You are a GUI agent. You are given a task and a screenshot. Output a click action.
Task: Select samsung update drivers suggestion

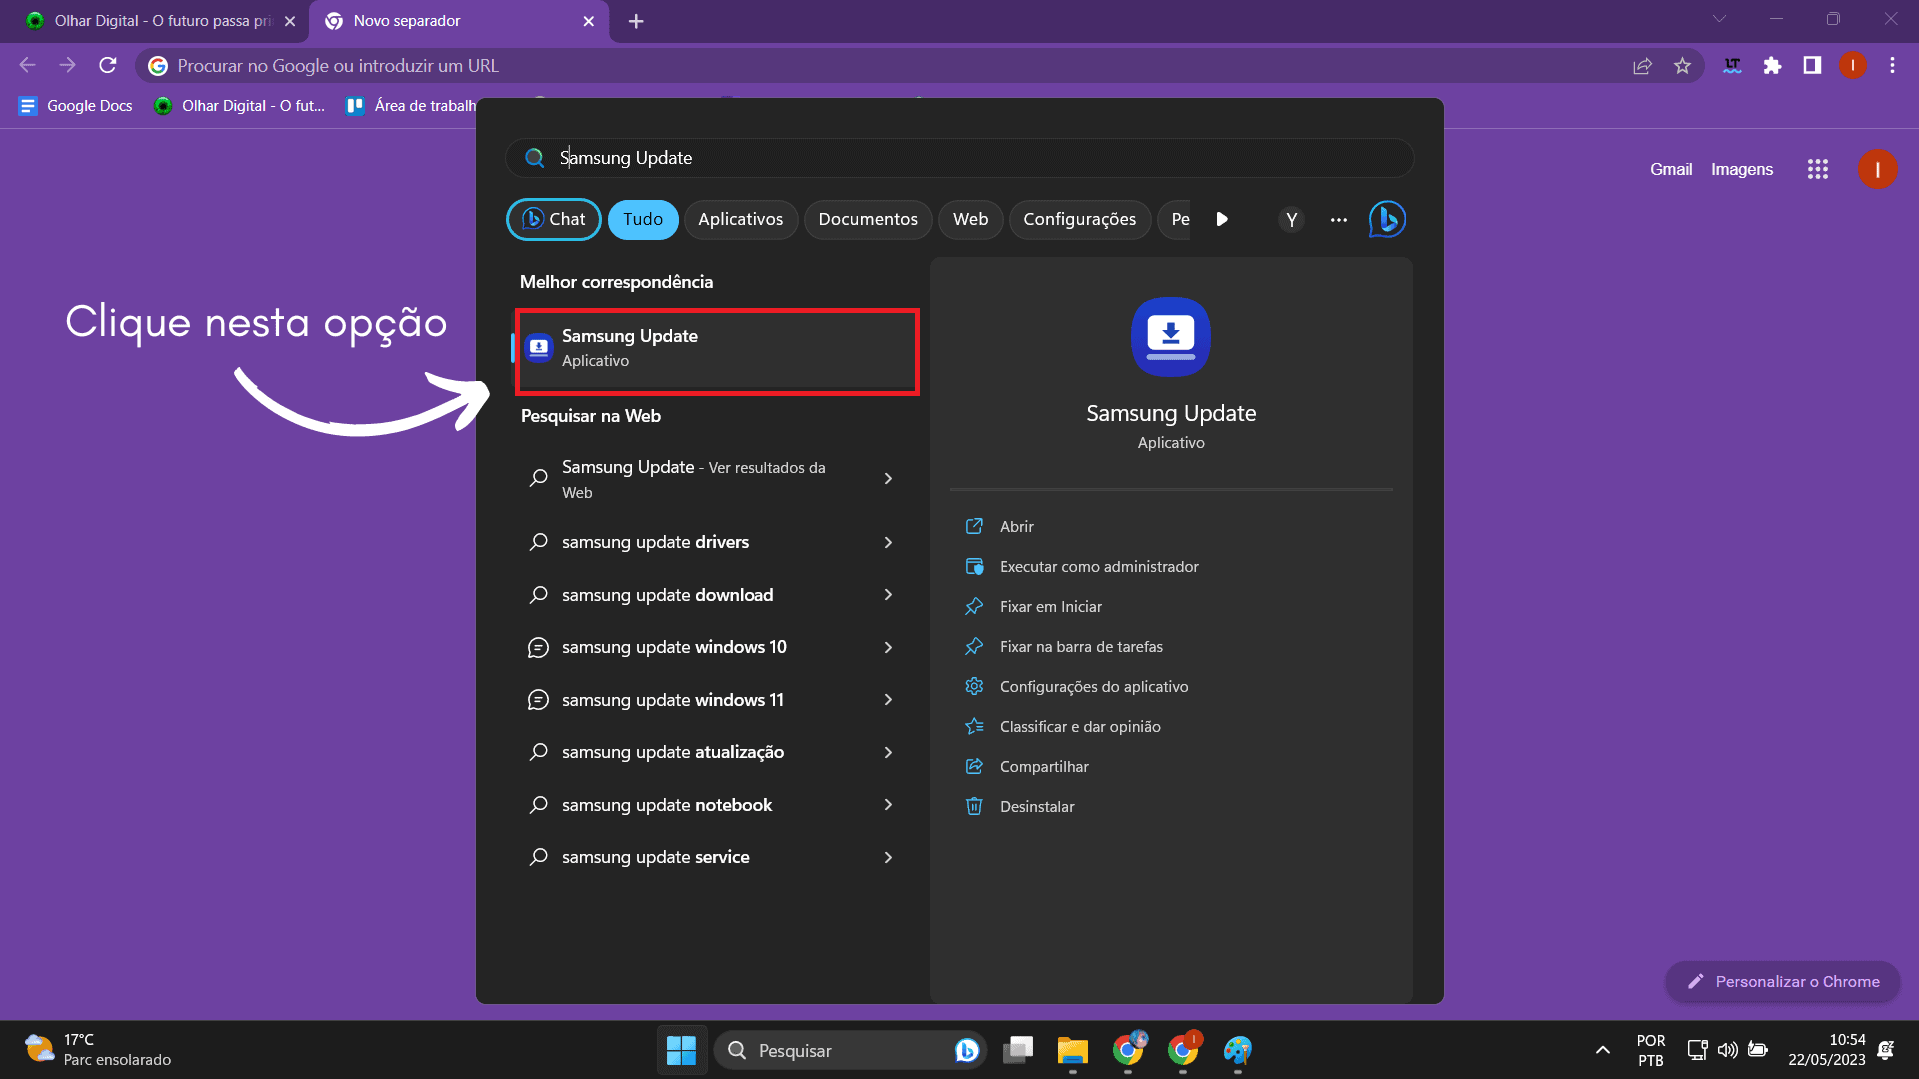pos(655,542)
